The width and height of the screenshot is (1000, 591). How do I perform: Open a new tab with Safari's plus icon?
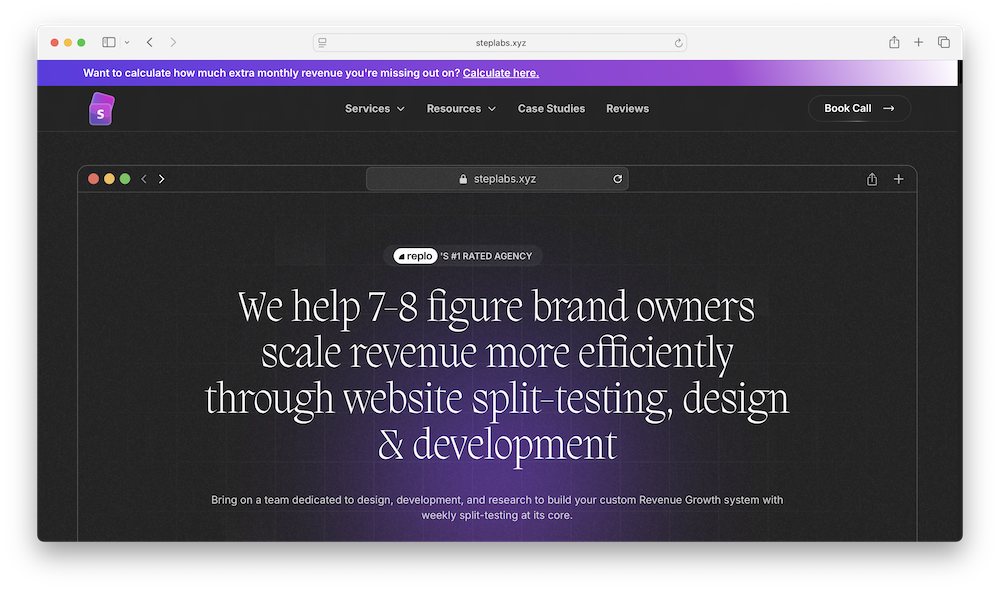pyautogui.click(x=919, y=42)
